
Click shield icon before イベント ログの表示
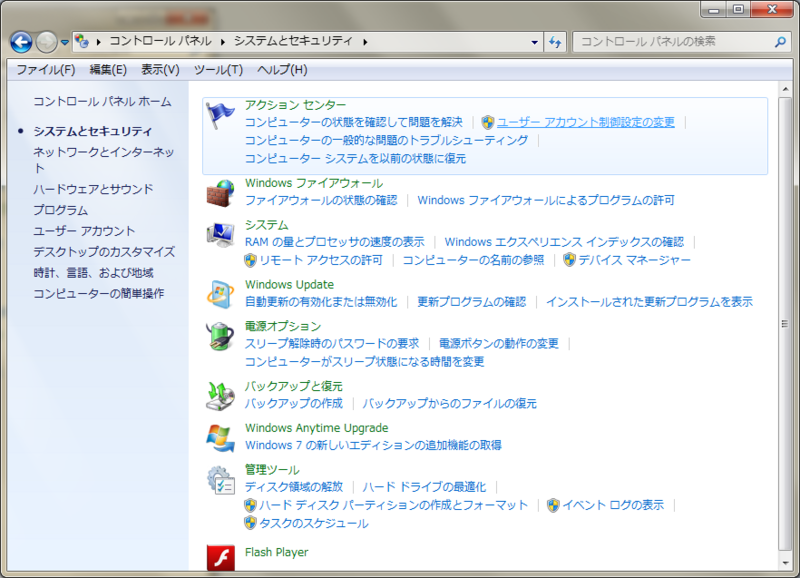coord(553,506)
